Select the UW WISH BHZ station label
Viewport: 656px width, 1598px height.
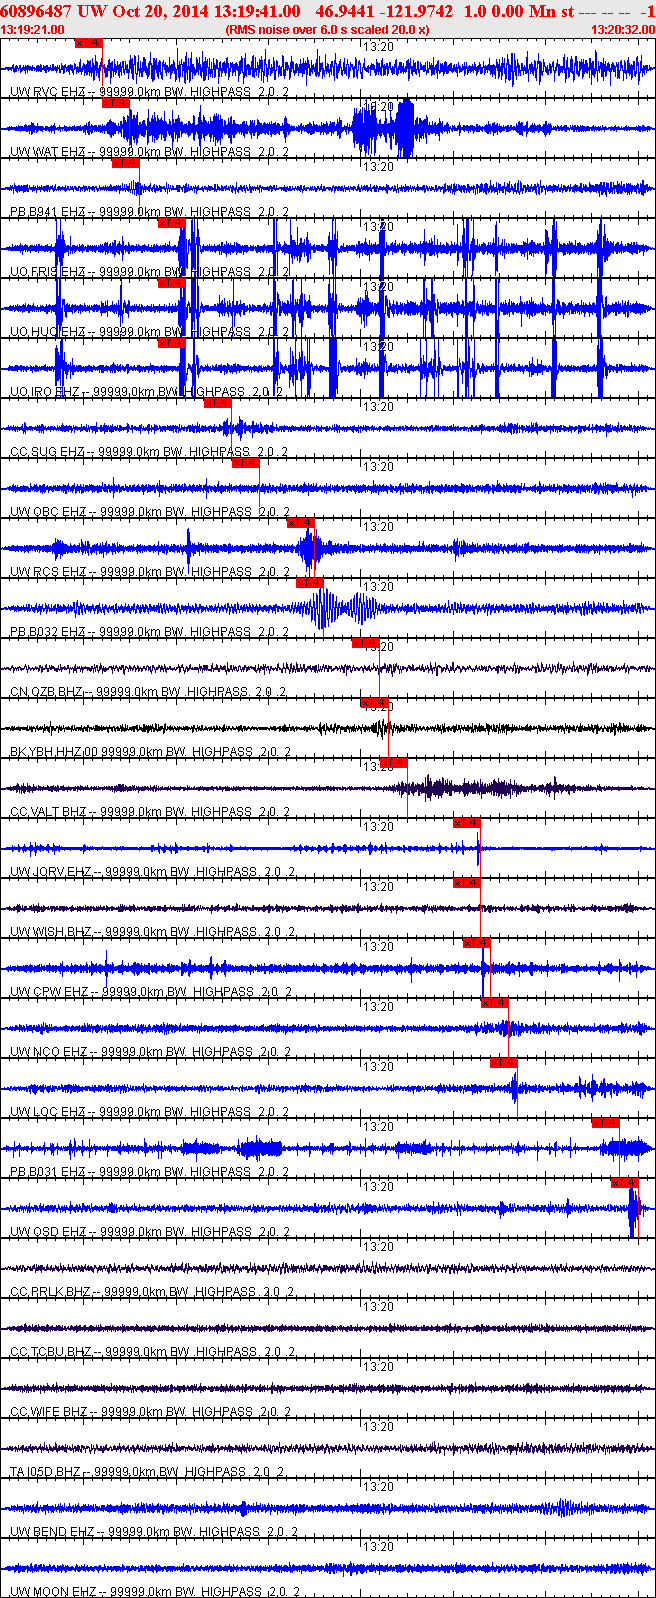153,932
